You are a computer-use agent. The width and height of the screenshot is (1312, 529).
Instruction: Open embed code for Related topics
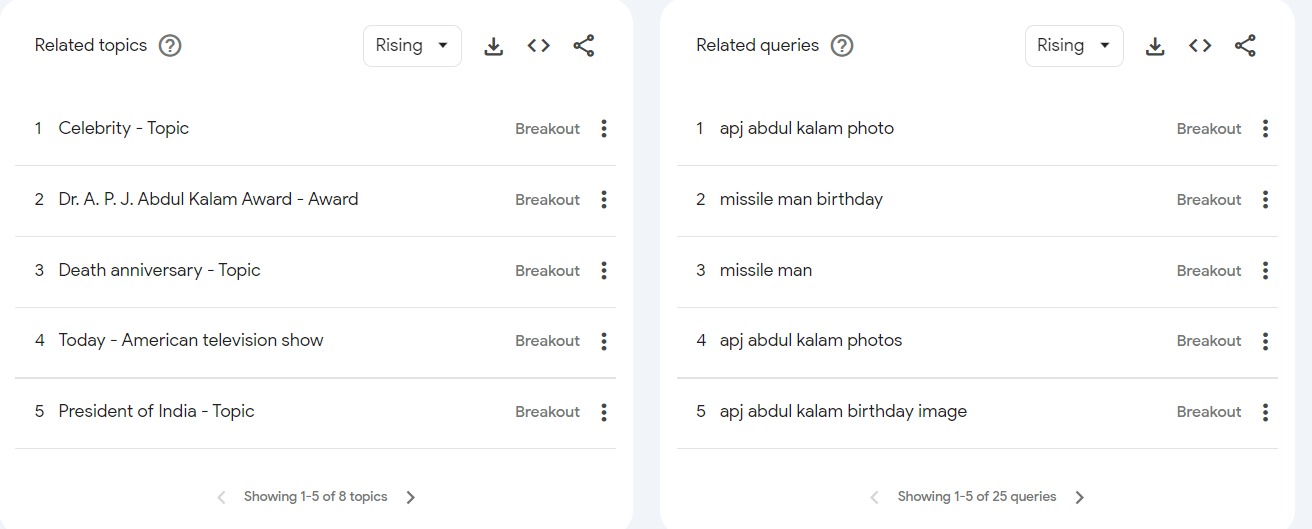[x=539, y=46]
